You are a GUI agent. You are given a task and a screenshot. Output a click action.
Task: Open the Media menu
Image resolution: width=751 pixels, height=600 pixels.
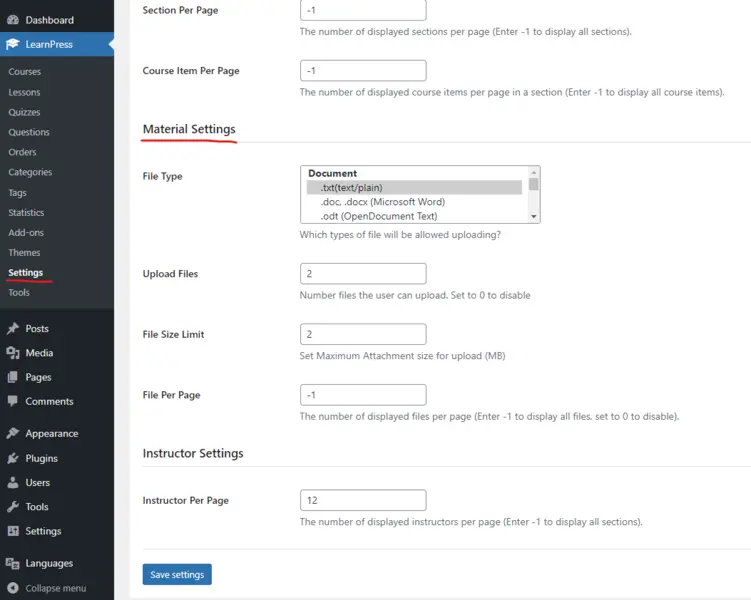point(57,353)
